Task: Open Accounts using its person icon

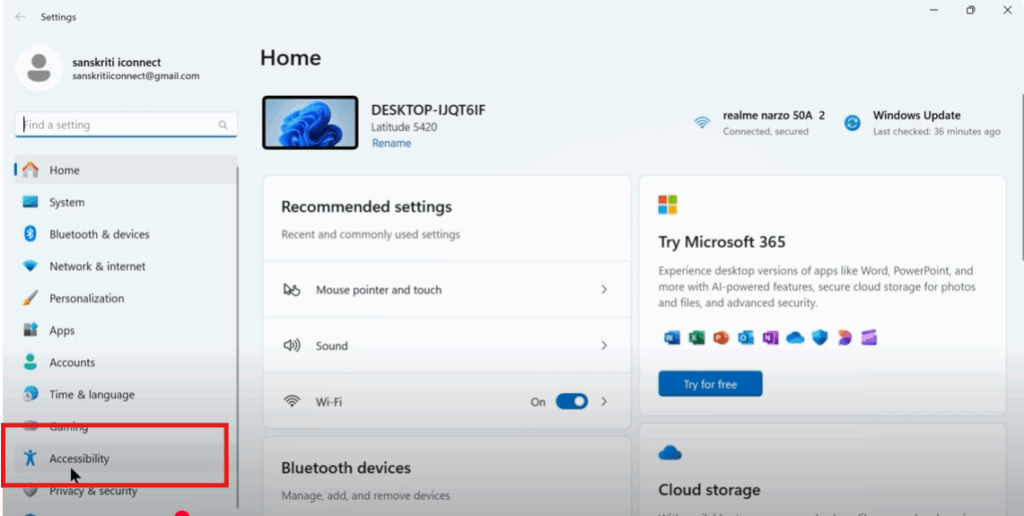Action: pos(30,362)
